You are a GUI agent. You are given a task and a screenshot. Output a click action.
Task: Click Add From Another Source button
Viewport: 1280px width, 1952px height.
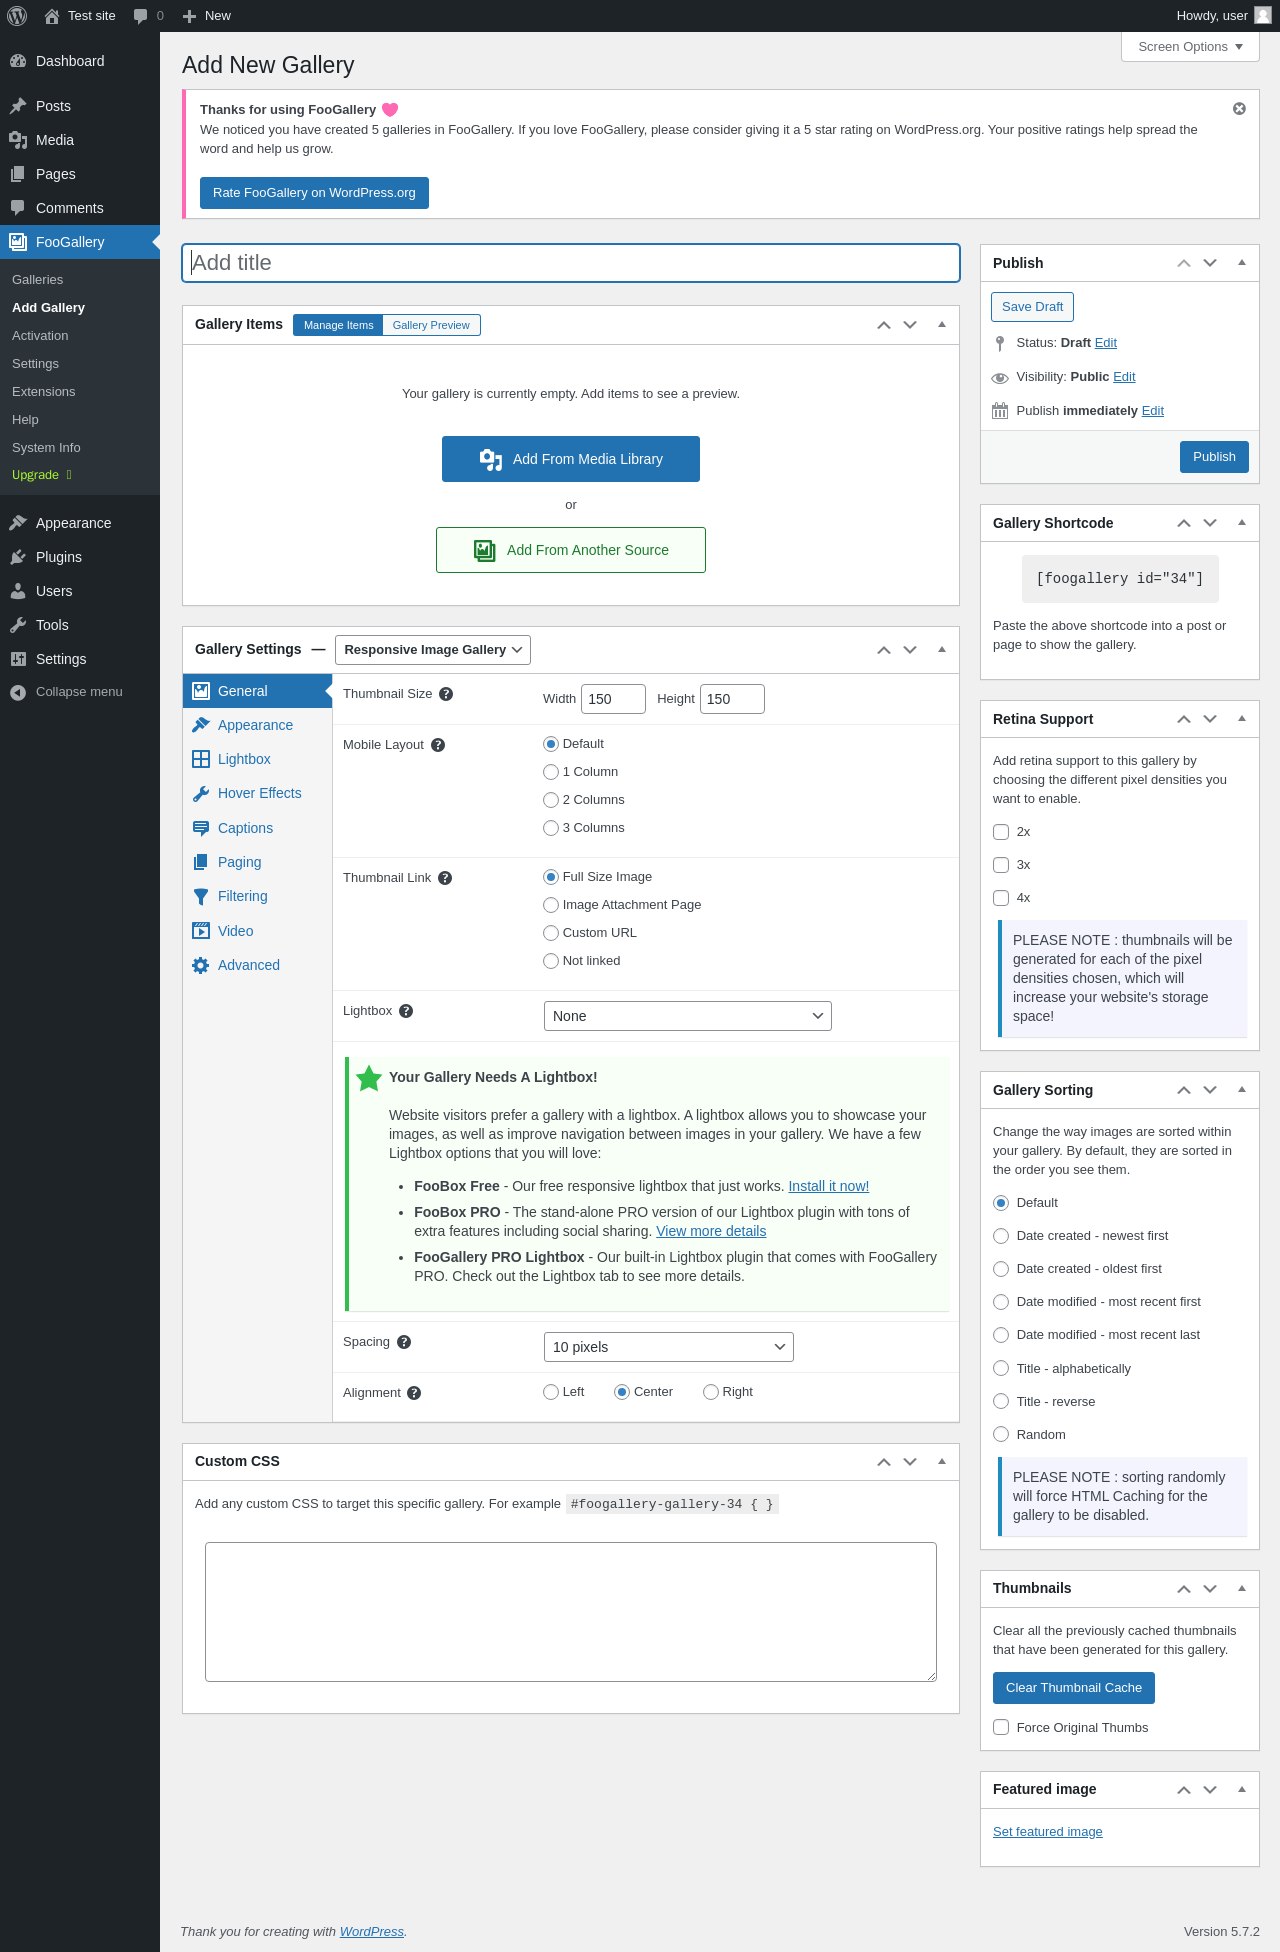tap(571, 550)
